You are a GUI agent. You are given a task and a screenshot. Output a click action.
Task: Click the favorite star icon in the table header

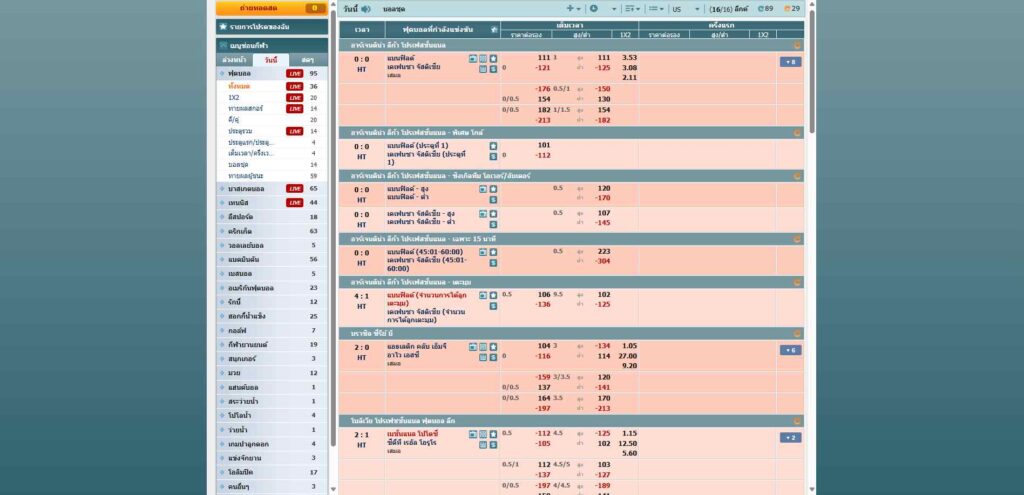click(x=493, y=30)
